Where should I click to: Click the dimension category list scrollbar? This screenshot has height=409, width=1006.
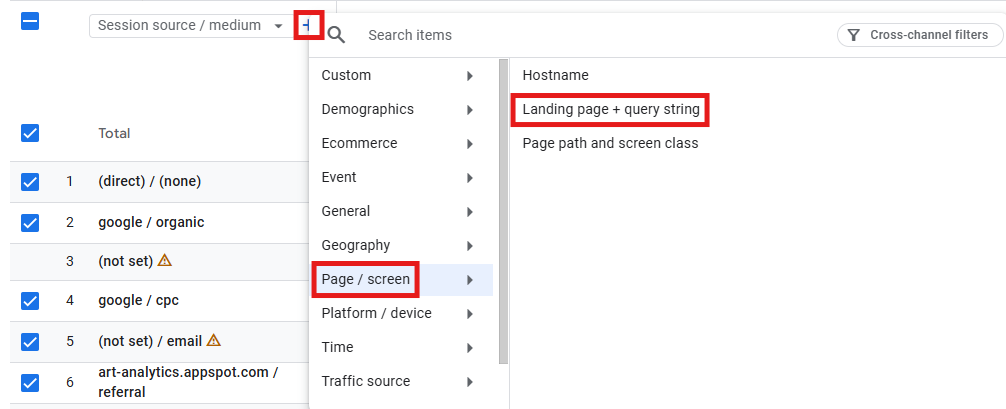[x=504, y=211]
